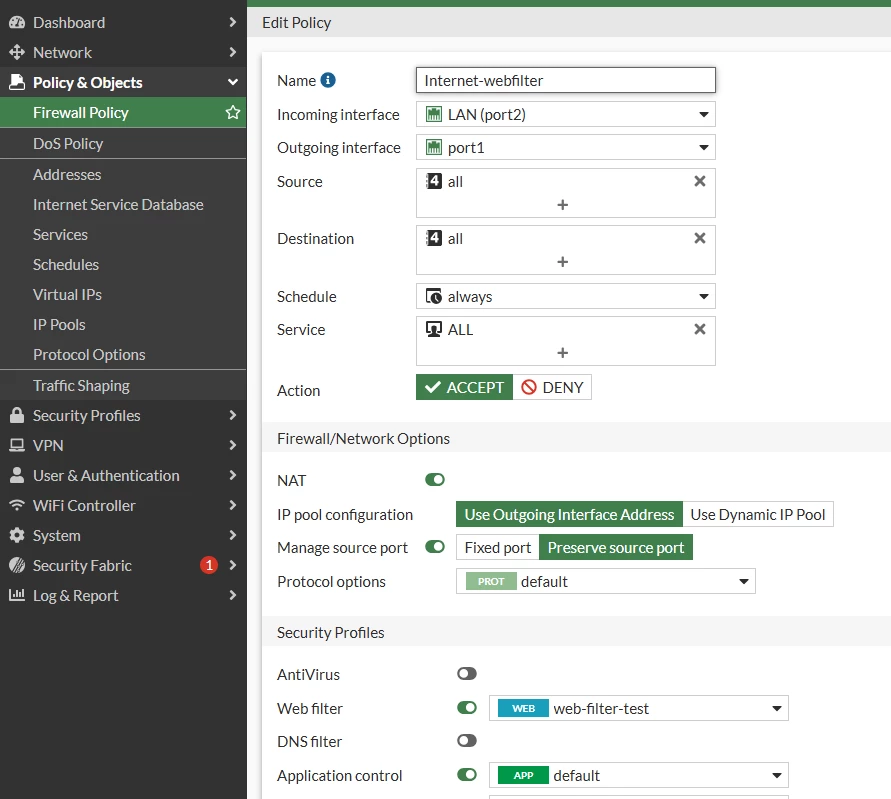Favorite Firewall Policy with the star icon
The height and width of the screenshot is (799, 891).
(232, 113)
